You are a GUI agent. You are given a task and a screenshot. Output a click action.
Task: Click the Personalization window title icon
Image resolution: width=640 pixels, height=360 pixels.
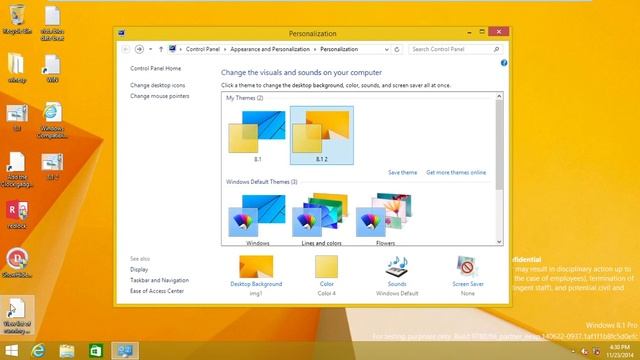click(x=122, y=33)
